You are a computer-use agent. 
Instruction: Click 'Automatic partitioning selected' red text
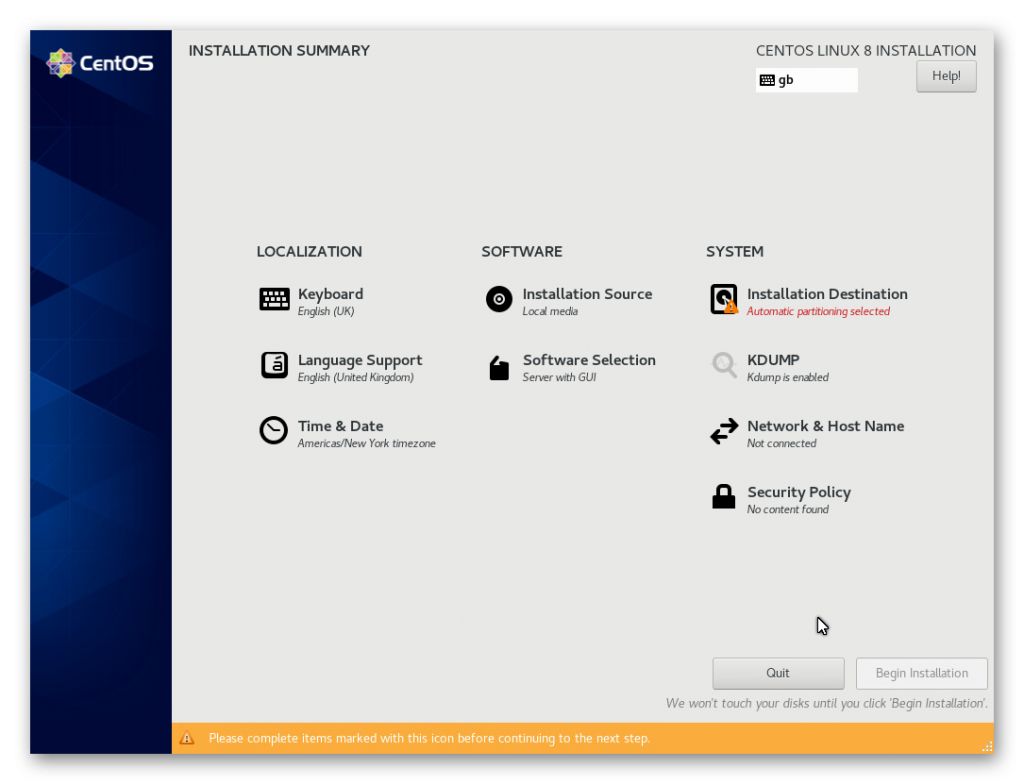pyautogui.click(x=818, y=312)
